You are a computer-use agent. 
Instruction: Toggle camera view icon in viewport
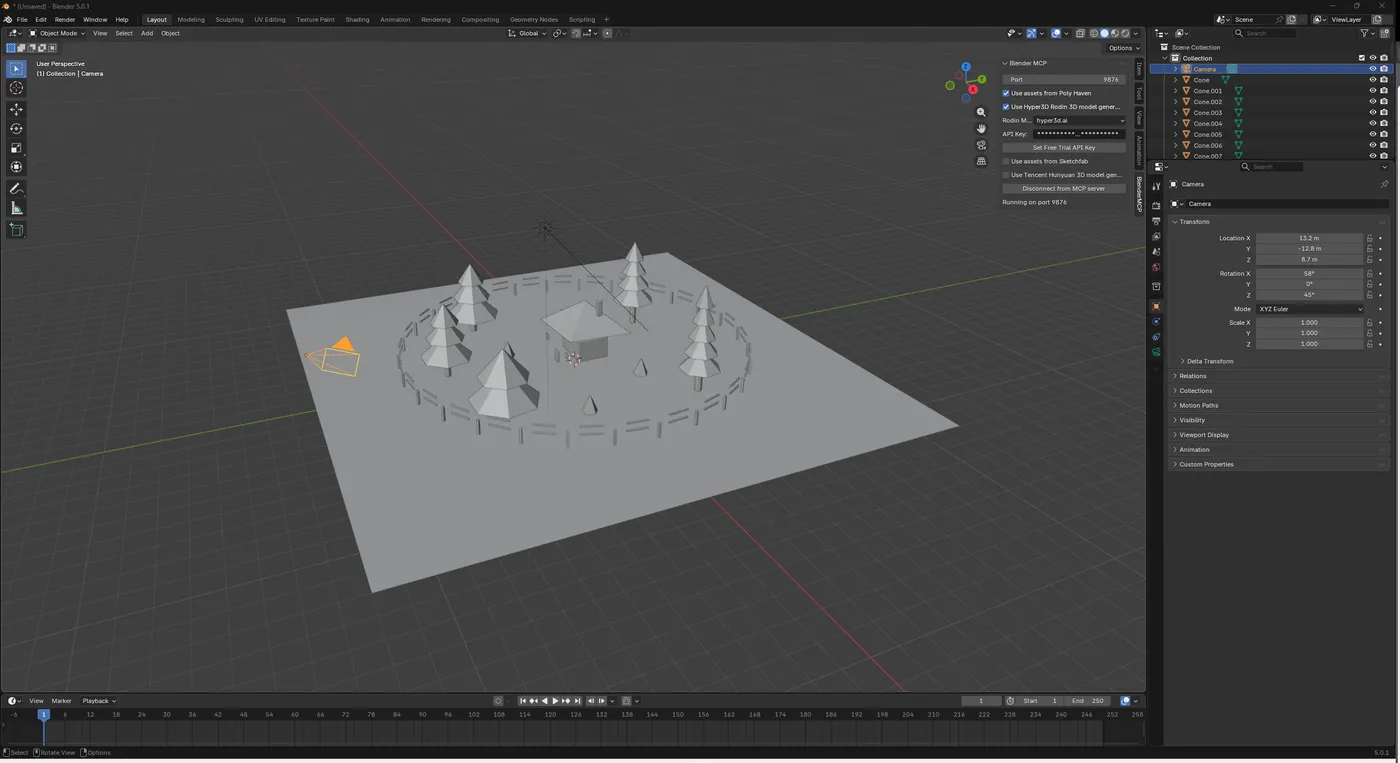[981, 145]
